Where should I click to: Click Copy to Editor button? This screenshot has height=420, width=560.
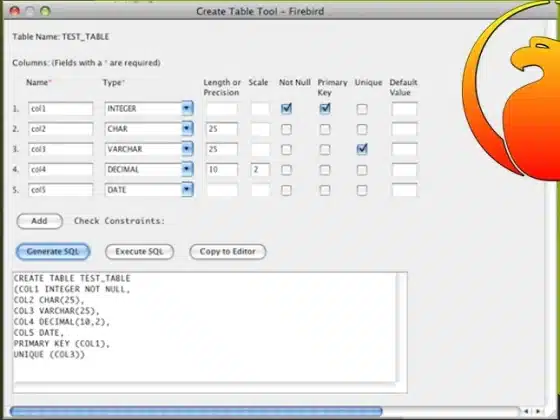pos(228,252)
